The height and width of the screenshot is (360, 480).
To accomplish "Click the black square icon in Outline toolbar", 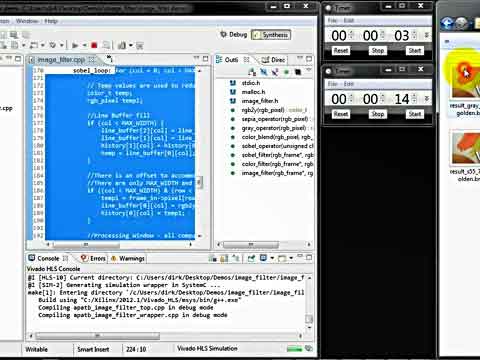I will [298, 72].
